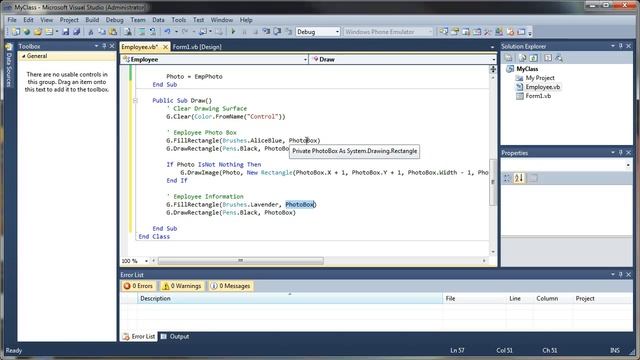This screenshot has height=360, width=640.
Task: Open the Edit menu
Action: pos(28,20)
